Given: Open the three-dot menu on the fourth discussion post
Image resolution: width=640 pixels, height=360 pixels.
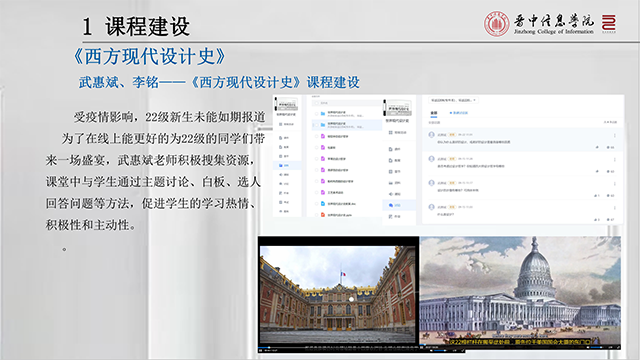Looking at the screenshot, I should tap(615, 208).
